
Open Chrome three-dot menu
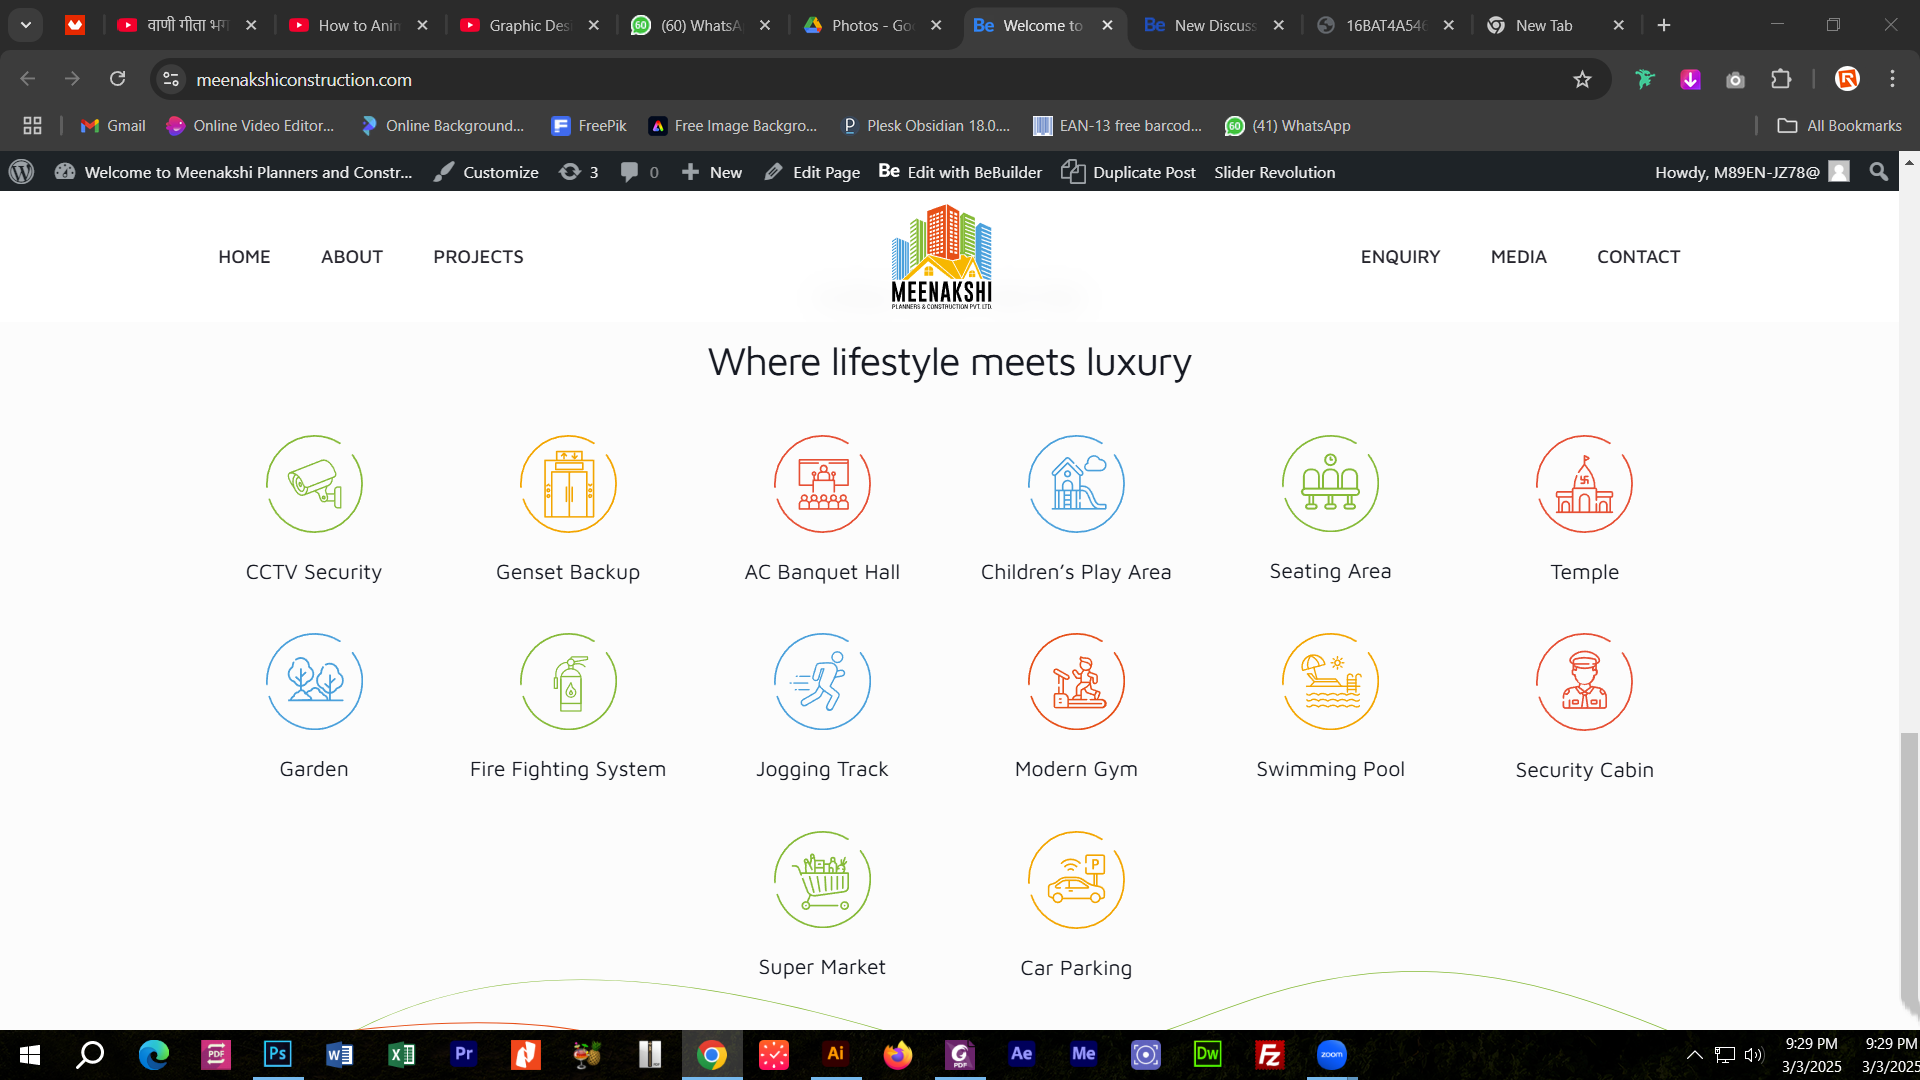point(1892,79)
